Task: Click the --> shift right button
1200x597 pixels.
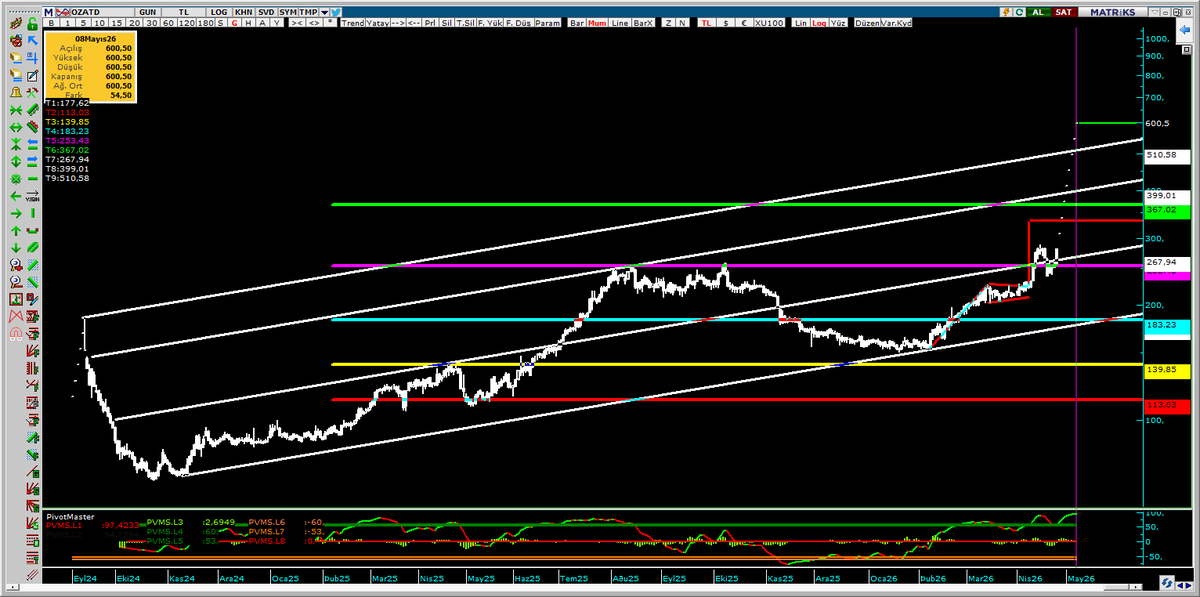Action: (398, 23)
